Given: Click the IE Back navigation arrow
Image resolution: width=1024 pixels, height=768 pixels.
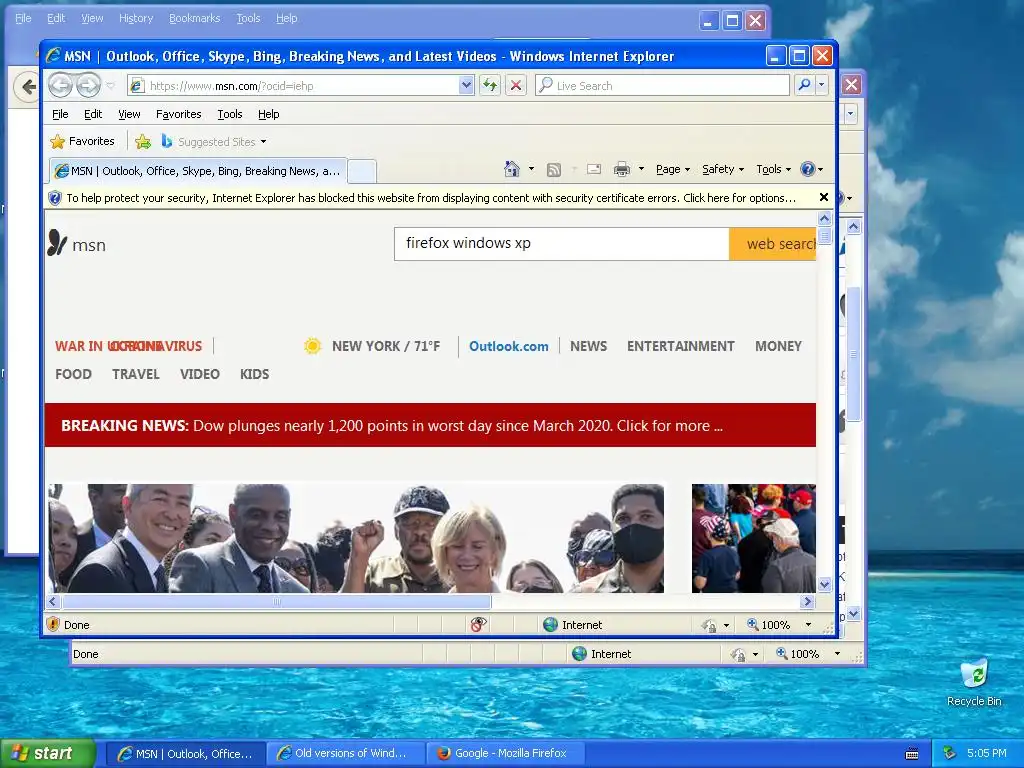Looking at the screenshot, I should [60, 85].
